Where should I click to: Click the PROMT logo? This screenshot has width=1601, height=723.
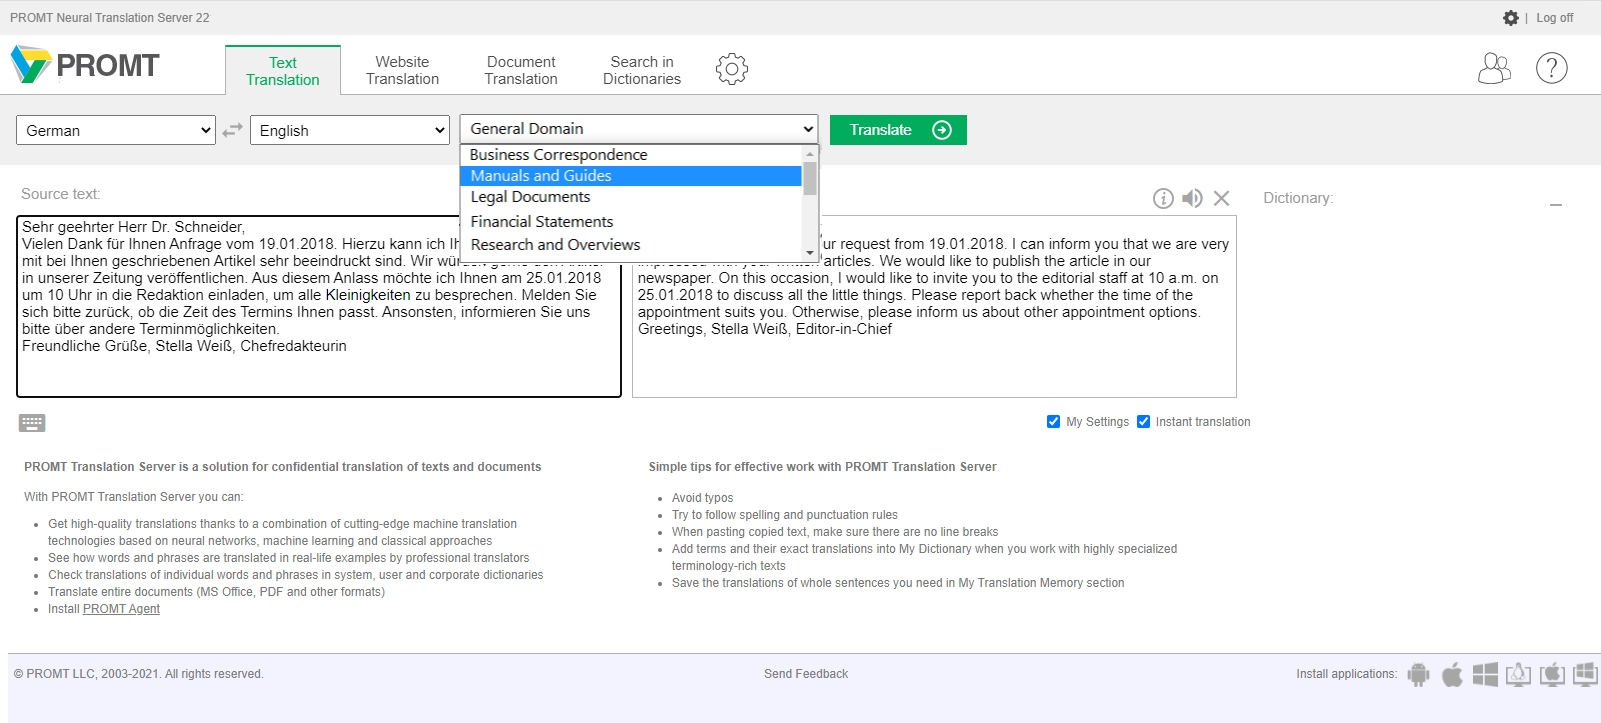click(85, 65)
